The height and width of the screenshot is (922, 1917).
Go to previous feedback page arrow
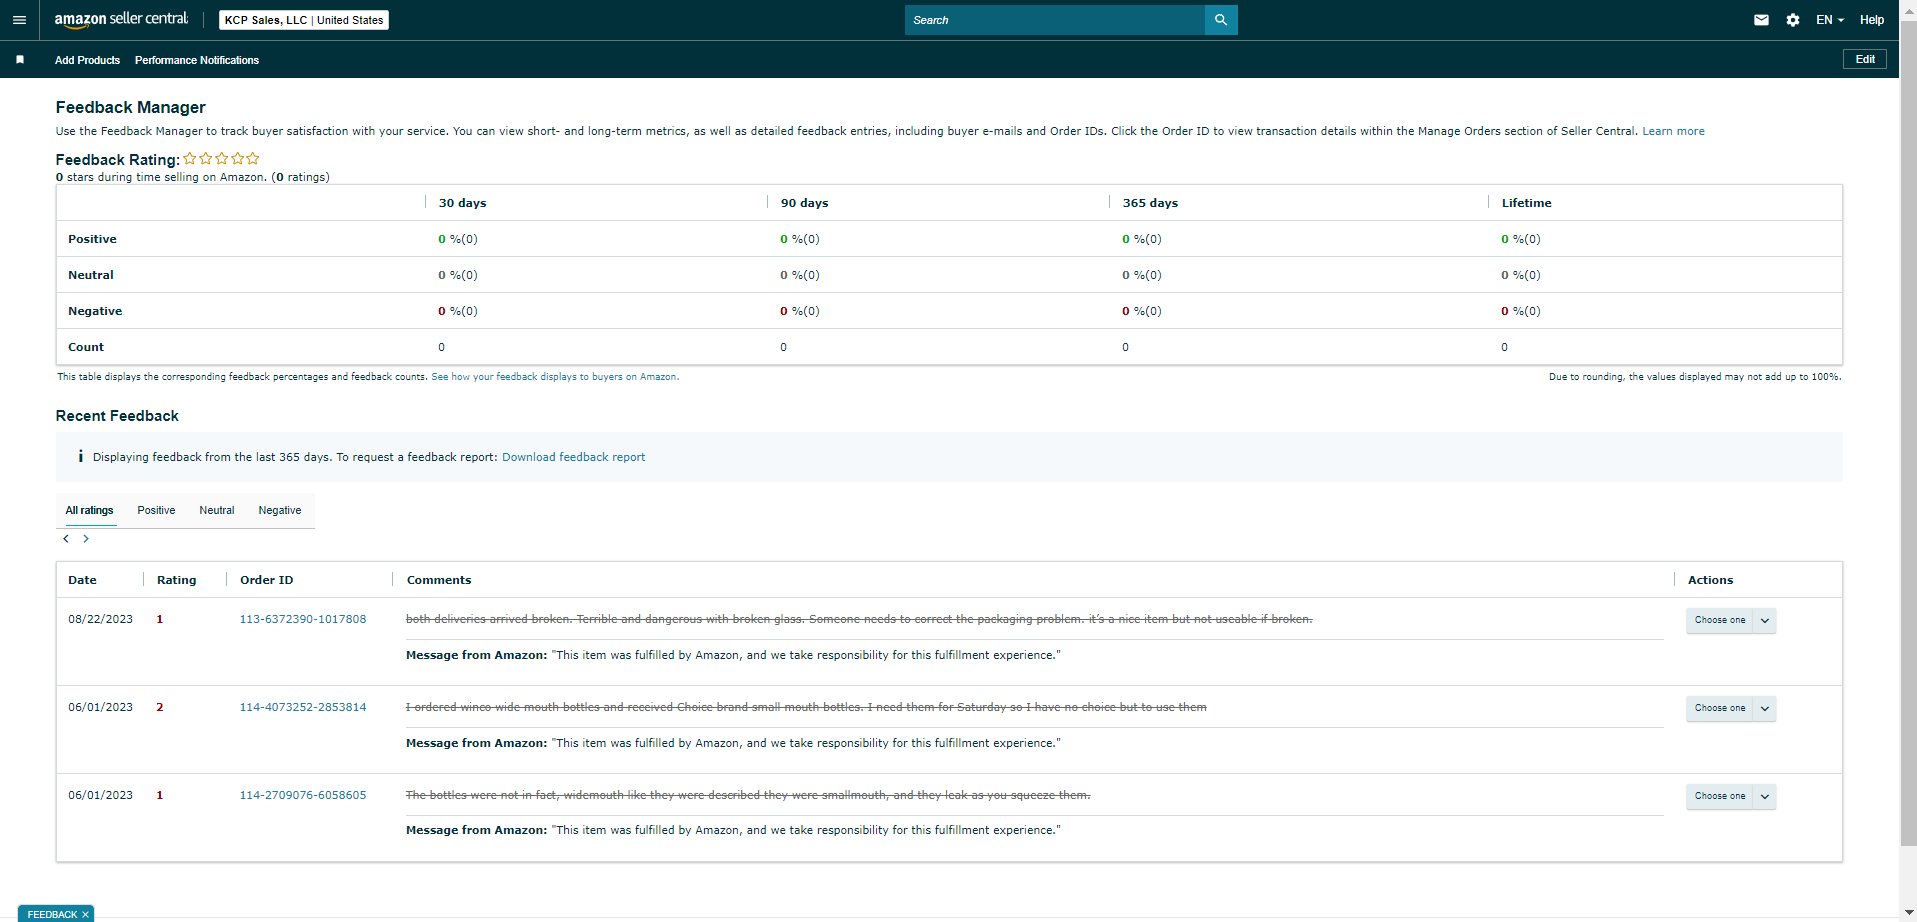pyautogui.click(x=66, y=539)
